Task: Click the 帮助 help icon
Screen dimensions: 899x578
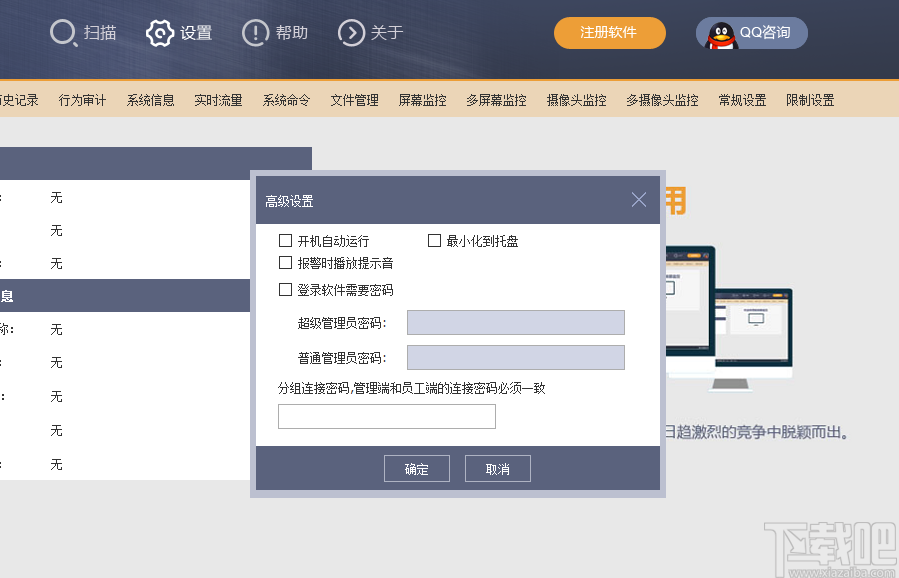Action: point(256,32)
